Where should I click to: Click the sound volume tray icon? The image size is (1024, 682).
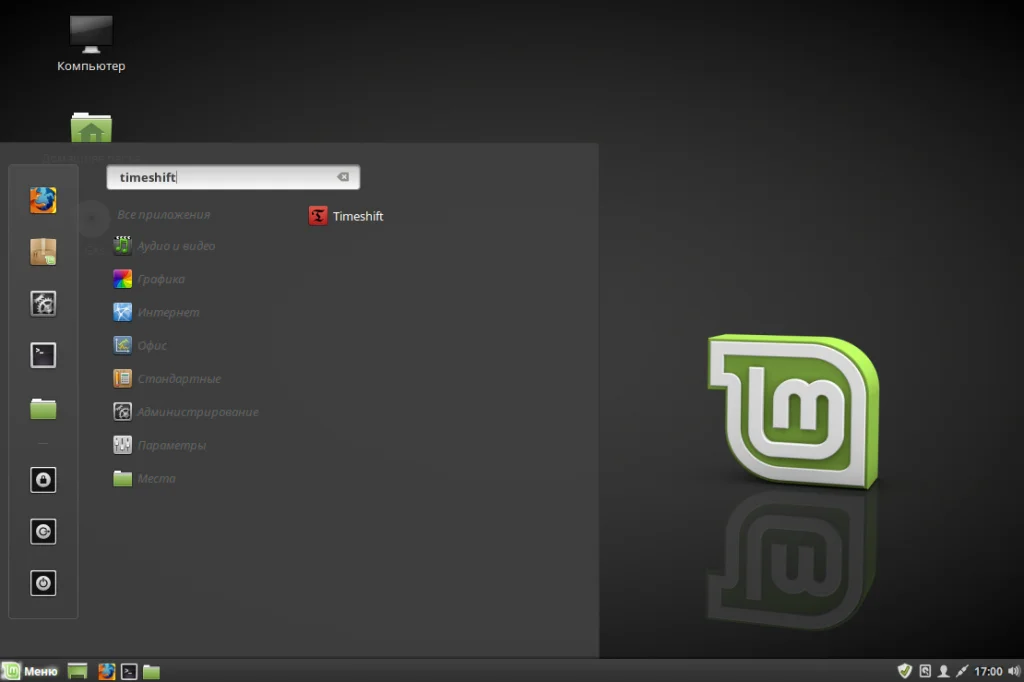click(x=1014, y=671)
